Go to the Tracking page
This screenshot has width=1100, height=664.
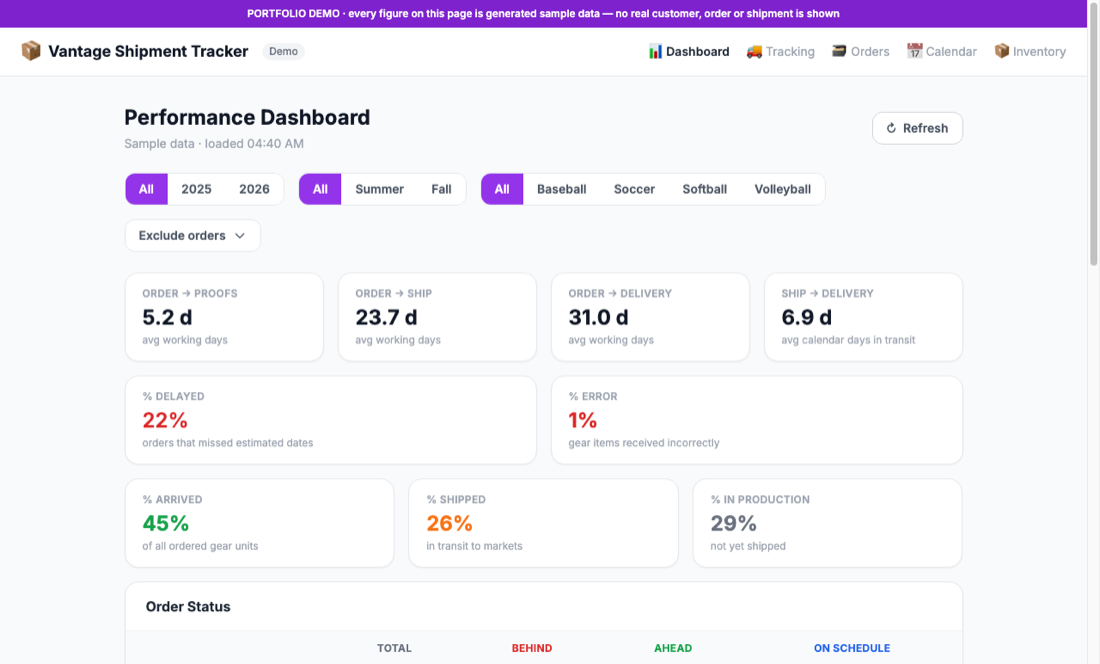[x=781, y=51]
